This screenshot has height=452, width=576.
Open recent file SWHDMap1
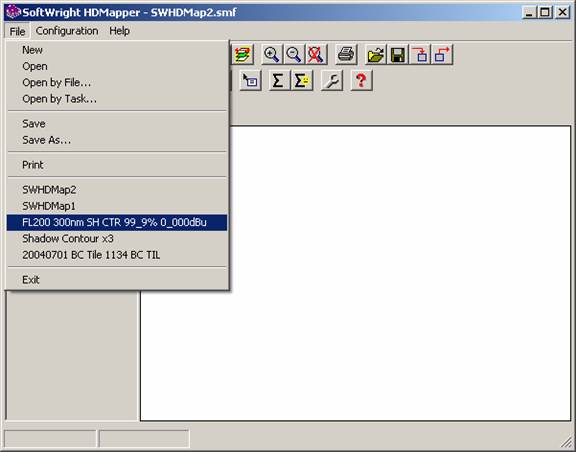coord(117,206)
